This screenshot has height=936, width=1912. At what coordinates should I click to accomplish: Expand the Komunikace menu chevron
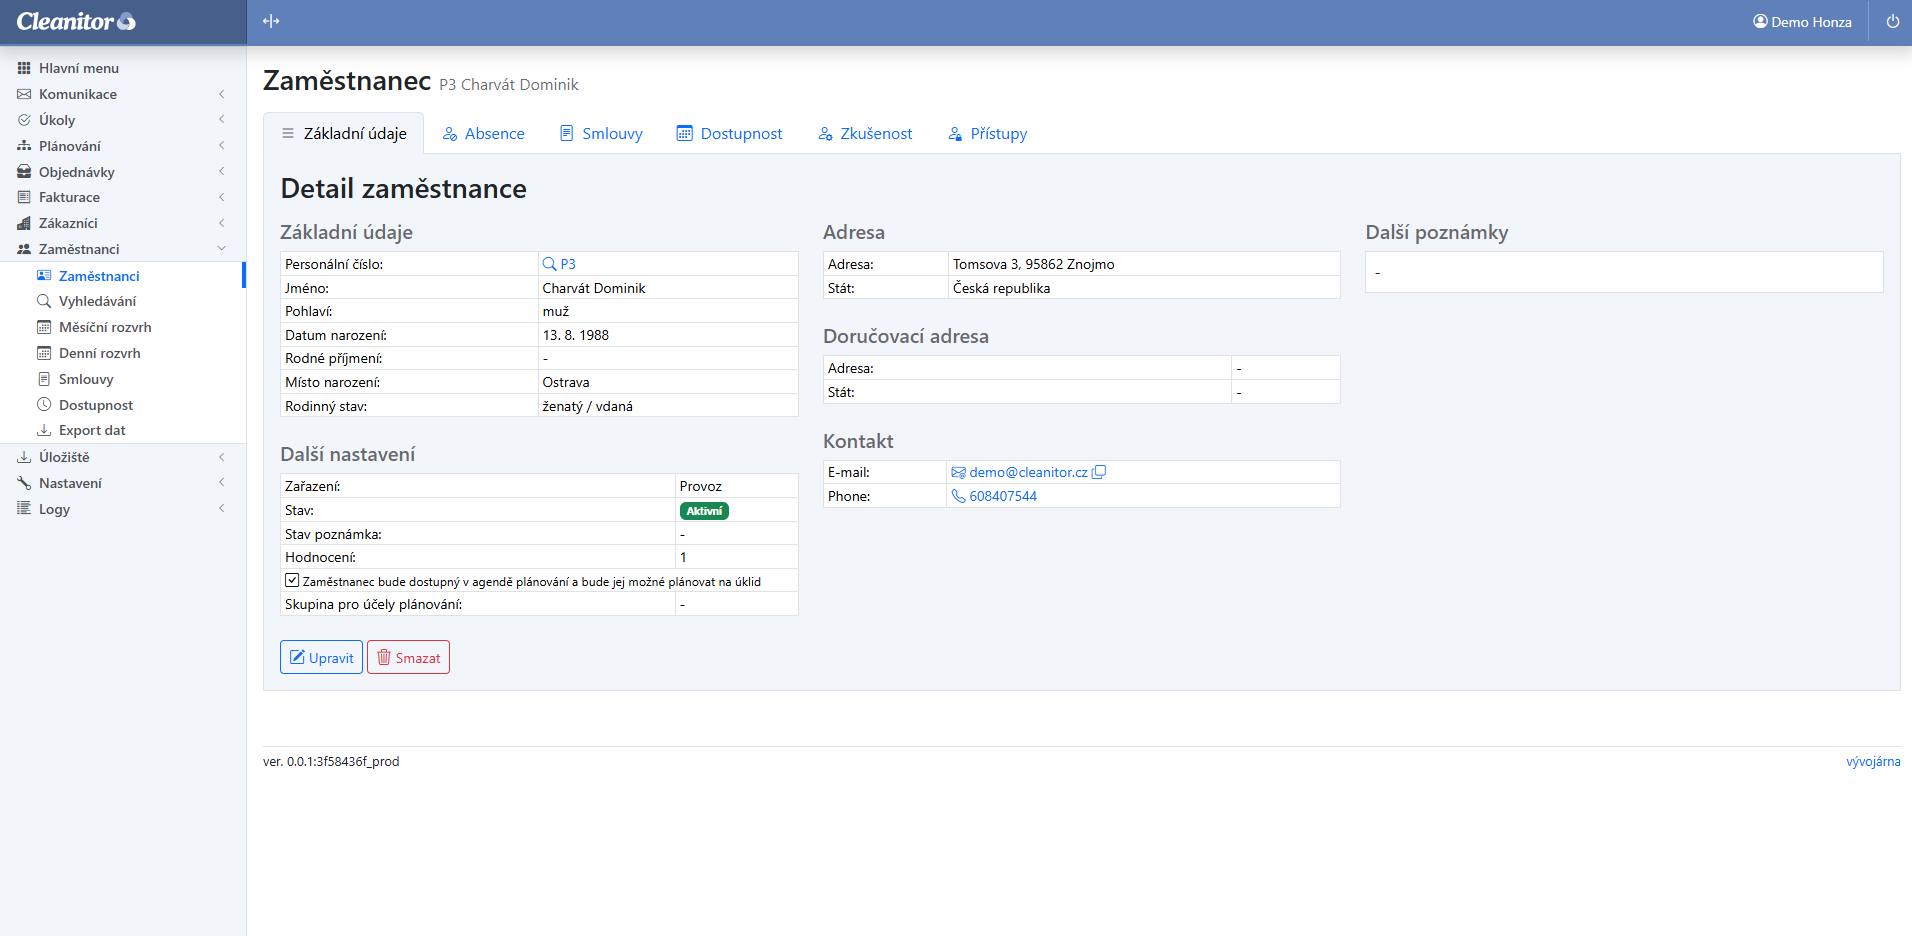(221, 94)
